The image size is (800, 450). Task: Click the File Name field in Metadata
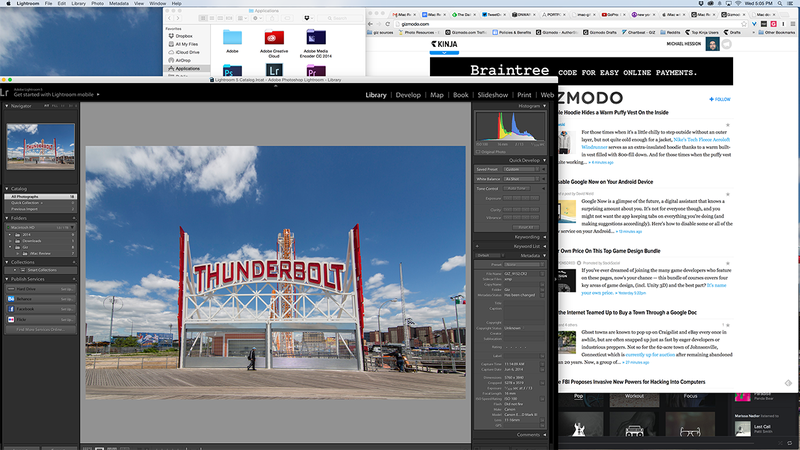[521, 274]
